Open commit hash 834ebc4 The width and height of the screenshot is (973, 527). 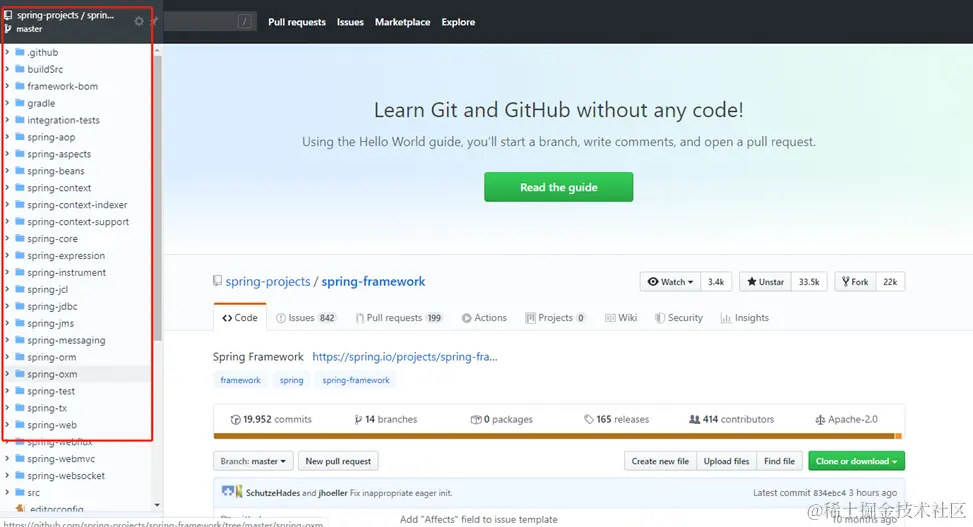[x=829, y=493]
